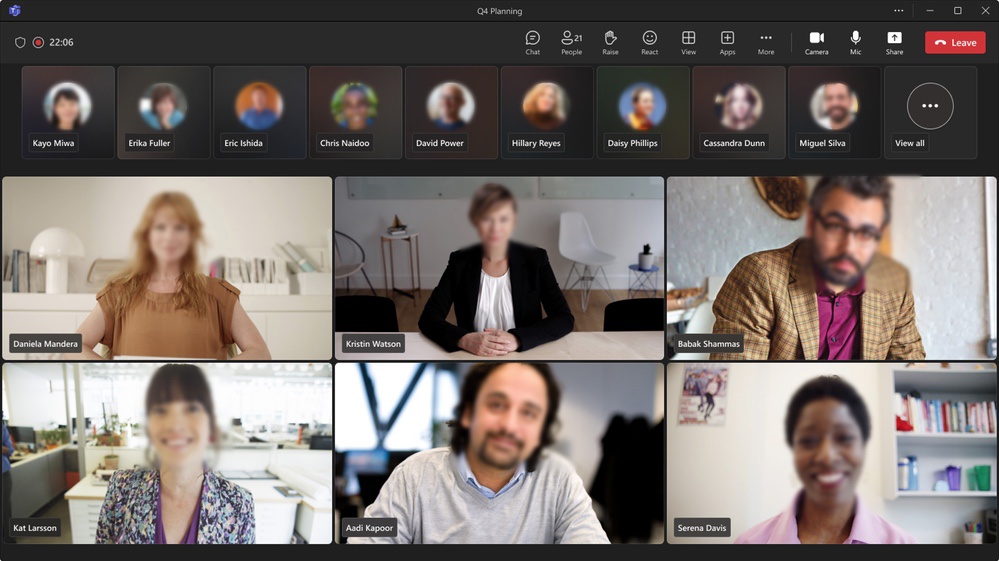The image size is (999, 561).
Task: Click Babak Shammas's video feed
Action: coord(831,268)
